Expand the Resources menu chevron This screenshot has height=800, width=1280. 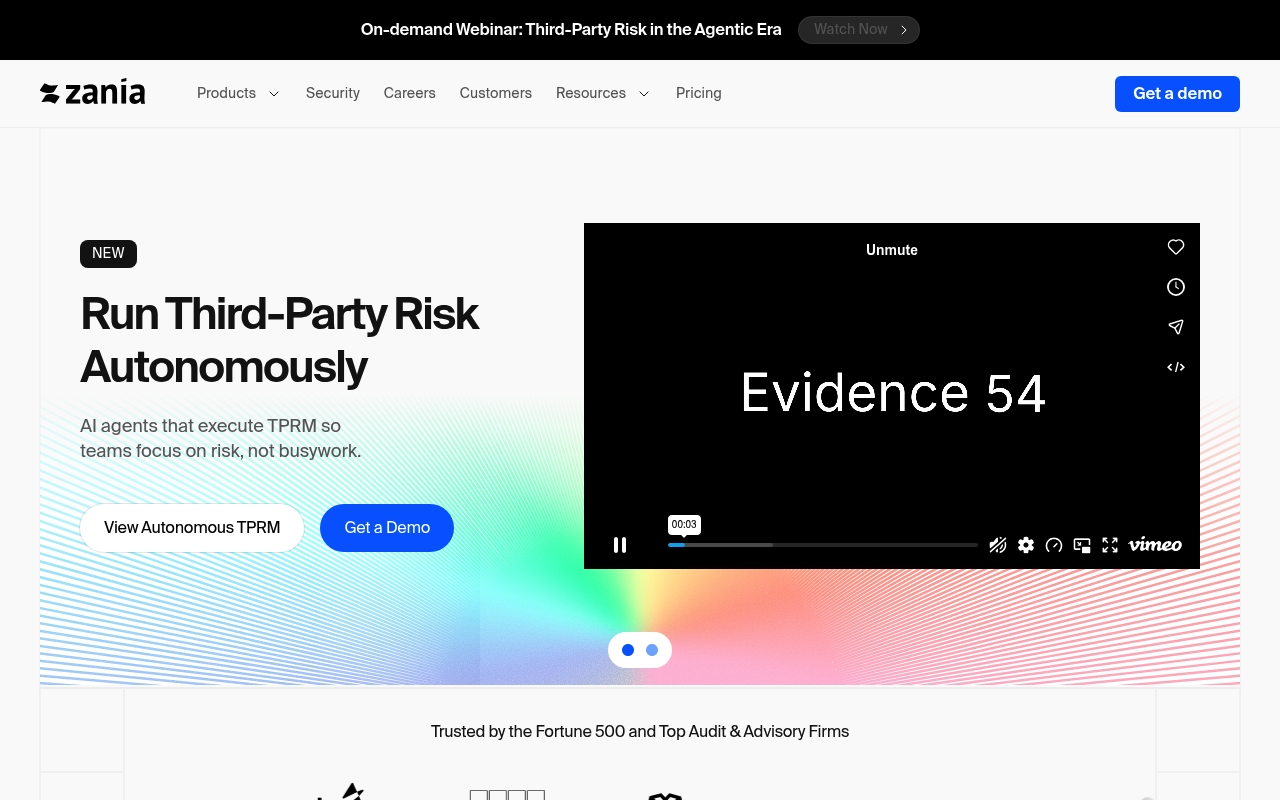pos(644,94)
